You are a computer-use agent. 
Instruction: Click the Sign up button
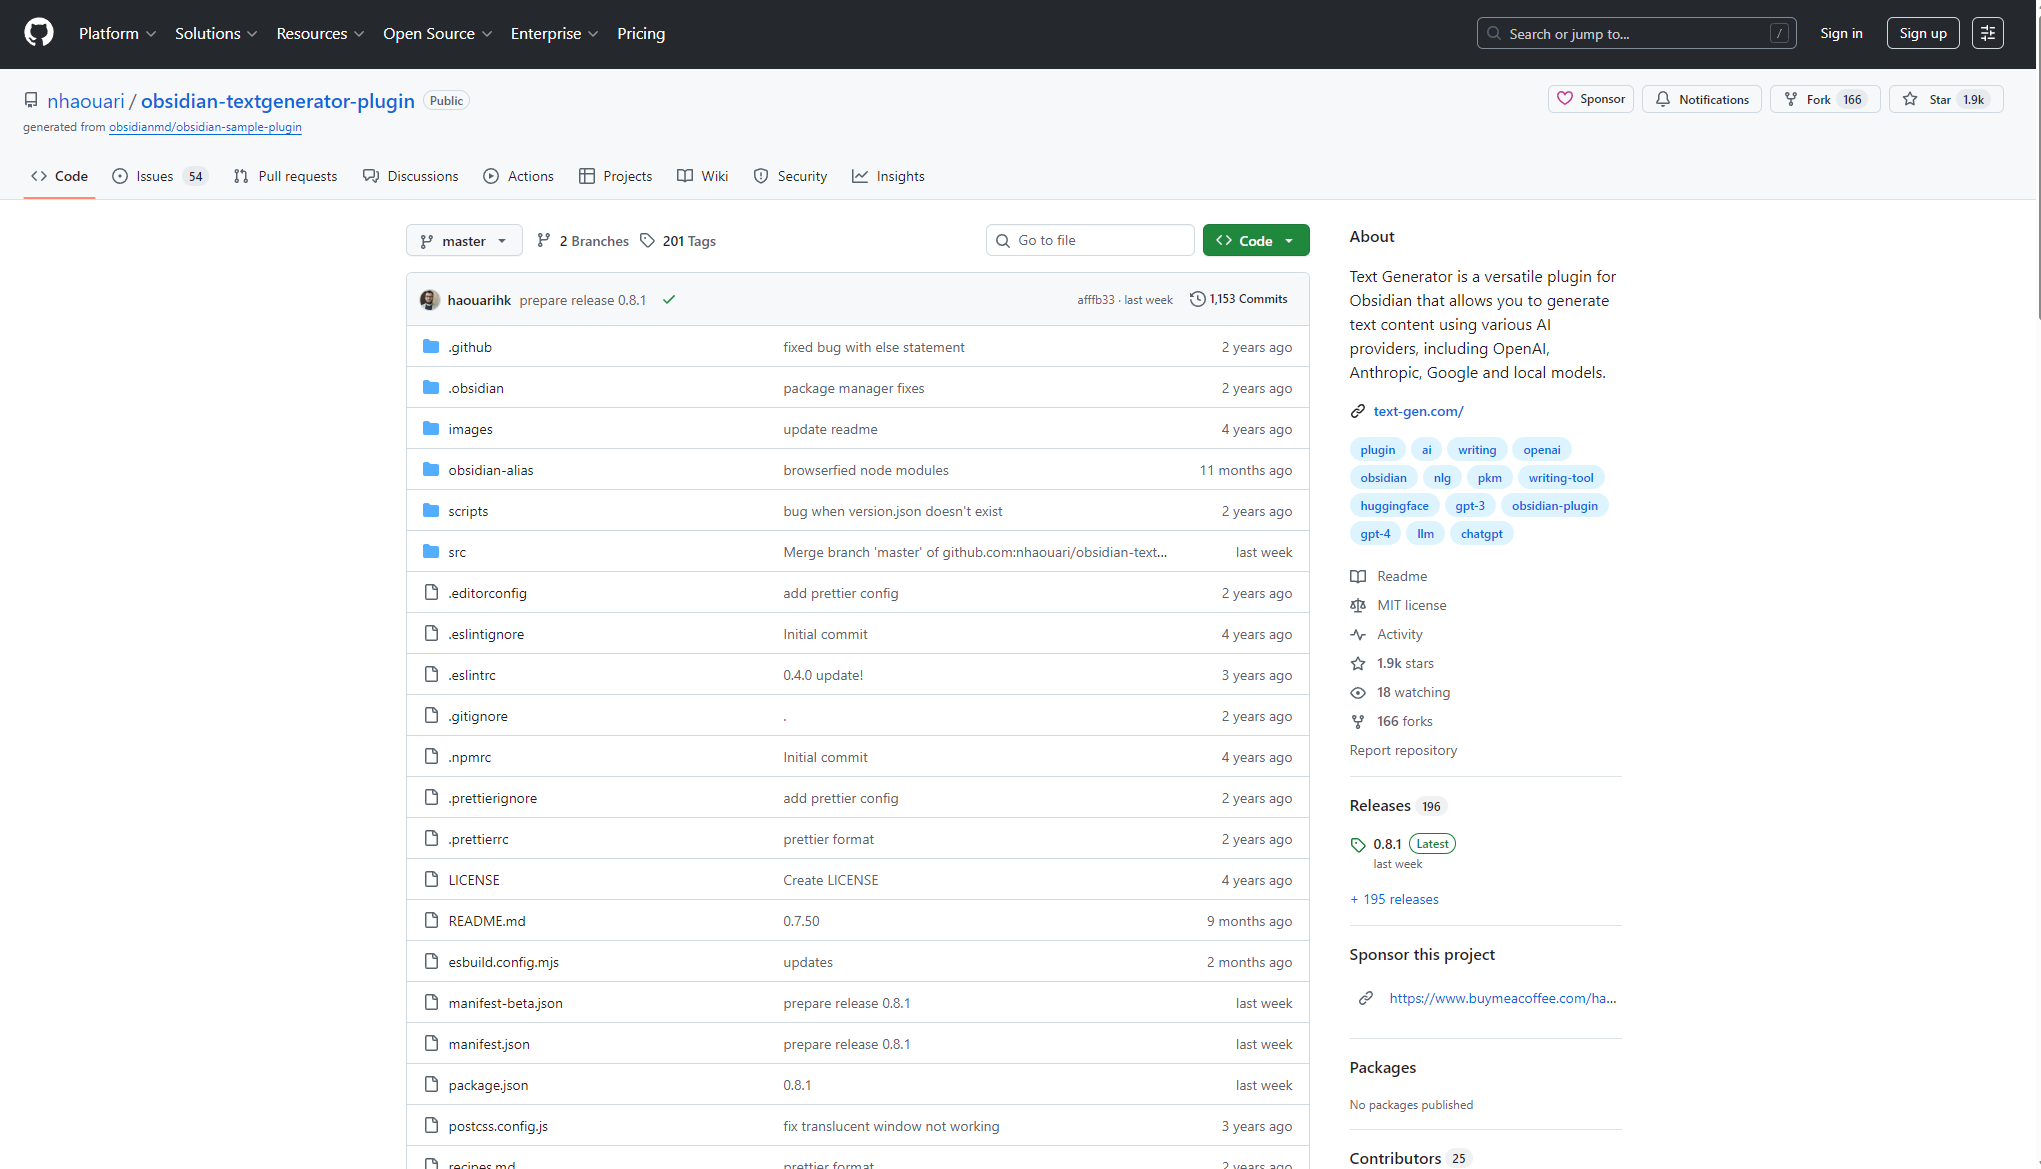(1922, 33)
